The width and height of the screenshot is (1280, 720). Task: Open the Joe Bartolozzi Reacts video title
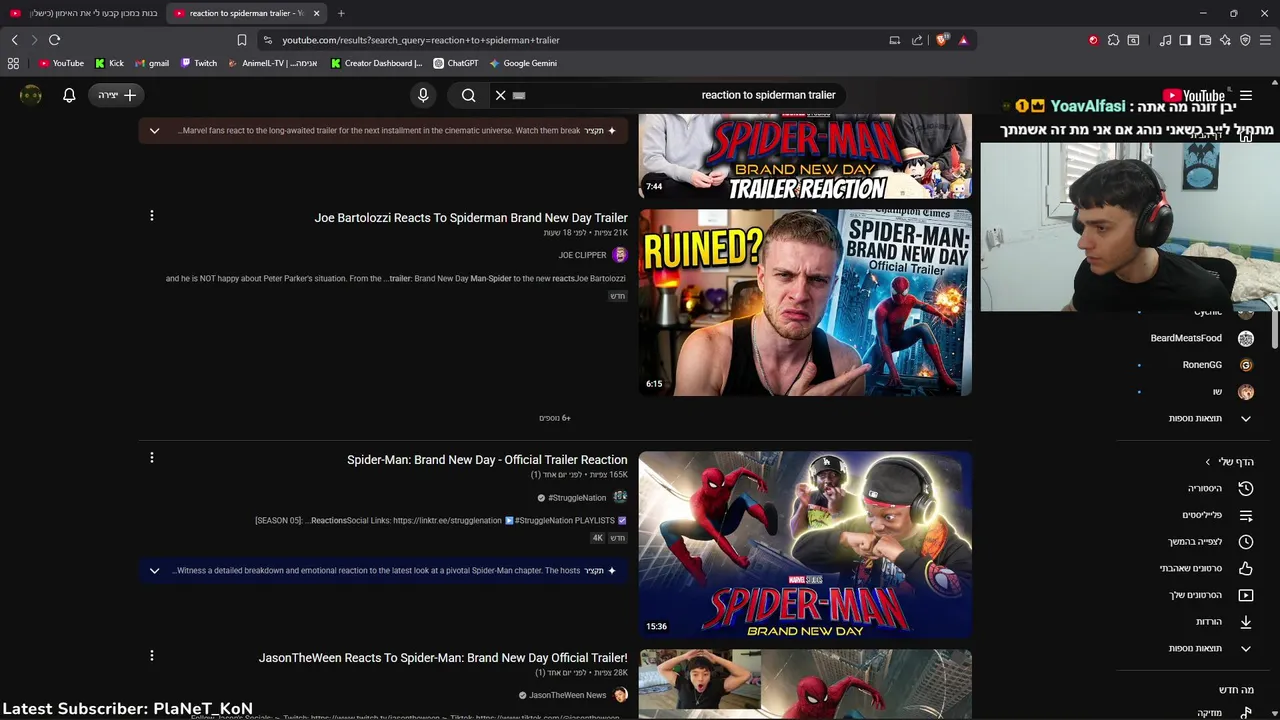[x=471, y=218]
